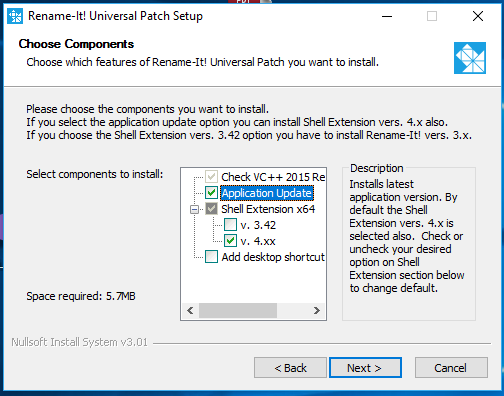
Task: Select the Application Update tree item
Action: (x=267, y=193)
